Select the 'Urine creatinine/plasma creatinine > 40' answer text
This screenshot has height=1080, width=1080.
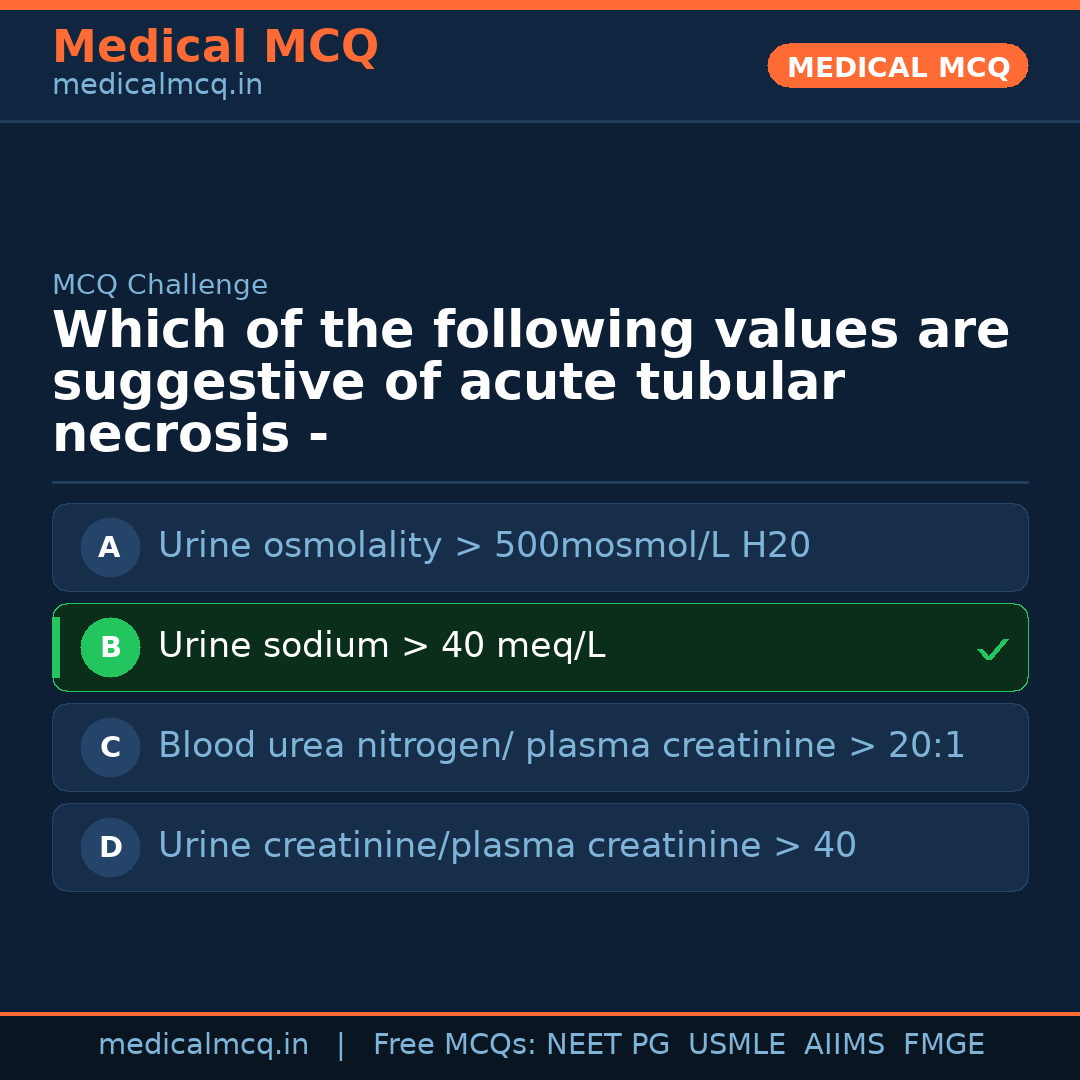pos(507,846)
